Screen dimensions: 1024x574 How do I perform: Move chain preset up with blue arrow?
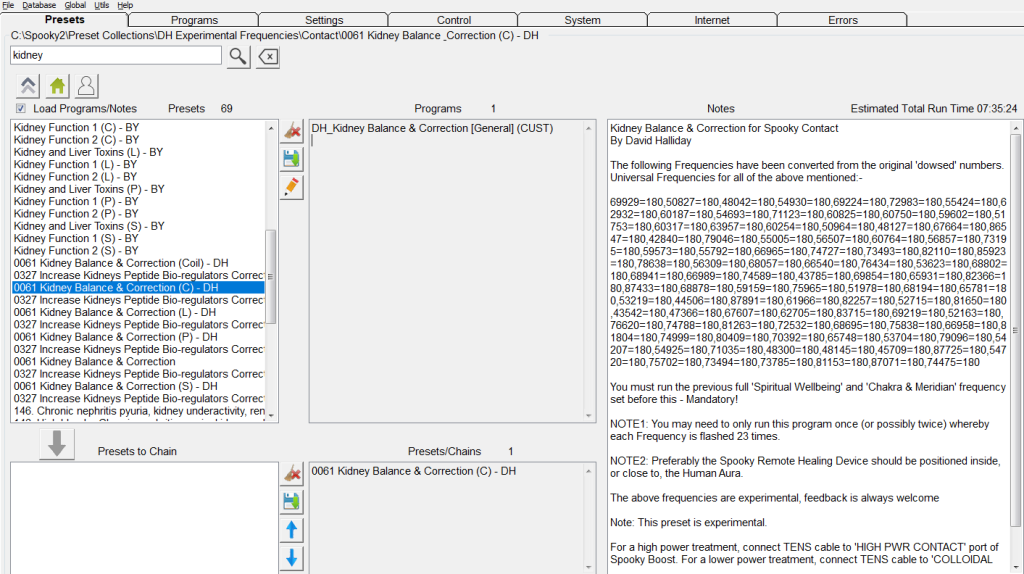[292, 530]
